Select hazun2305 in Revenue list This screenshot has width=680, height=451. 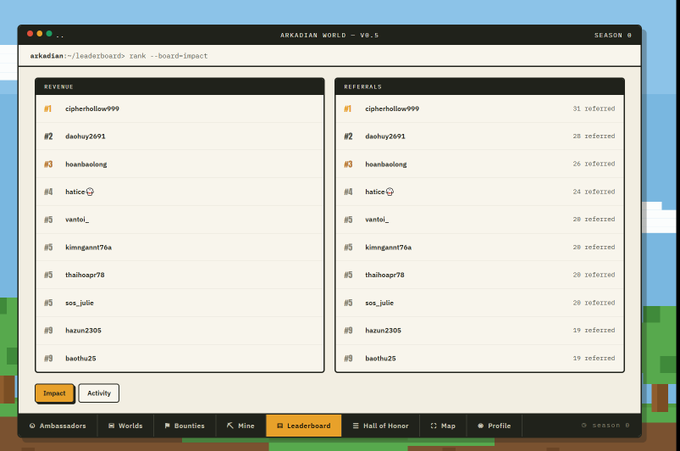click(x=180, y=330)
